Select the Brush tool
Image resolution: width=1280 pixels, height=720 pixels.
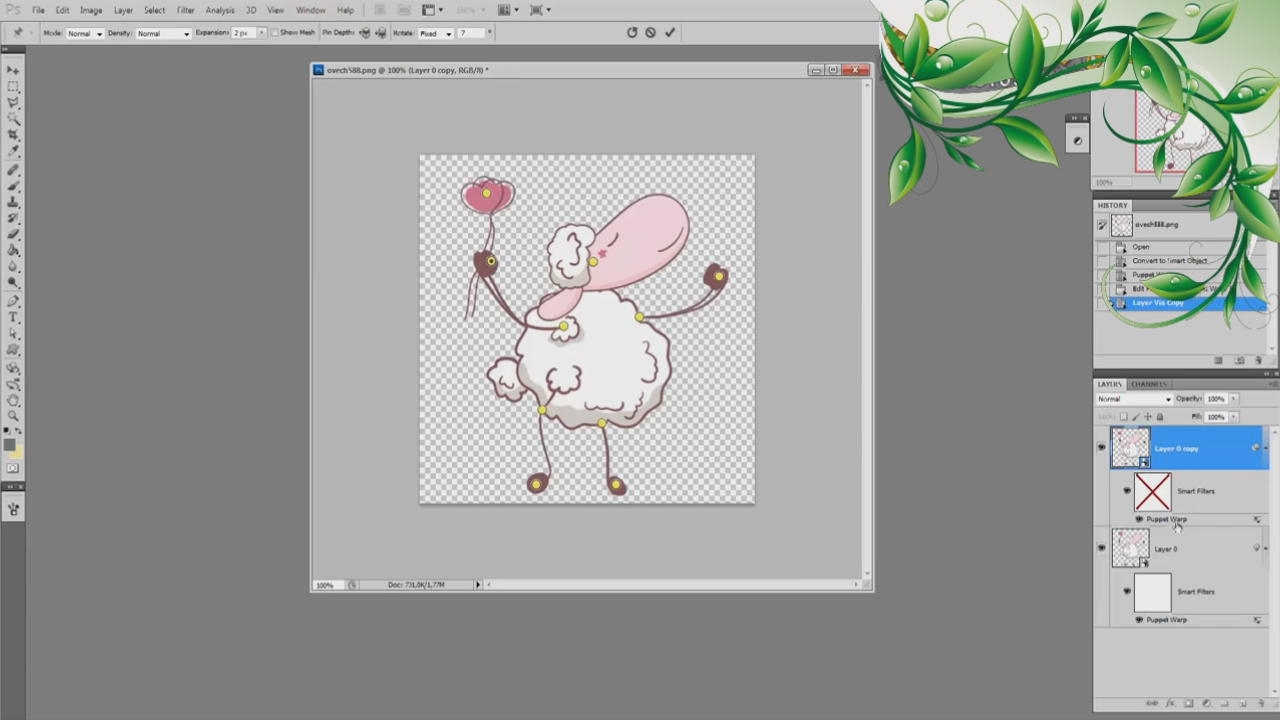(x=13, y=186)
